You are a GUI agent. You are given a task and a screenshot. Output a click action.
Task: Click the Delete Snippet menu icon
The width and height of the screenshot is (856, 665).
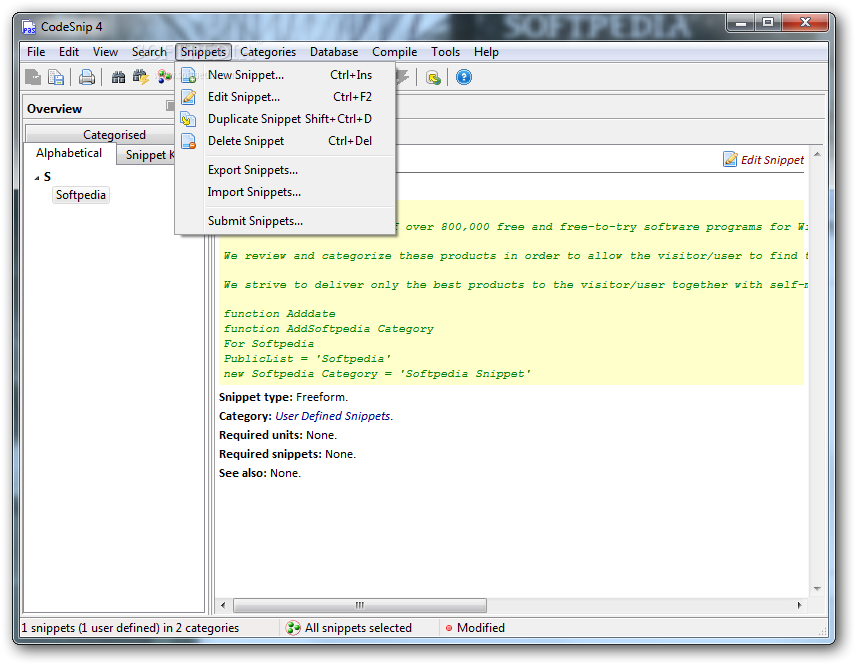point(188,141)
